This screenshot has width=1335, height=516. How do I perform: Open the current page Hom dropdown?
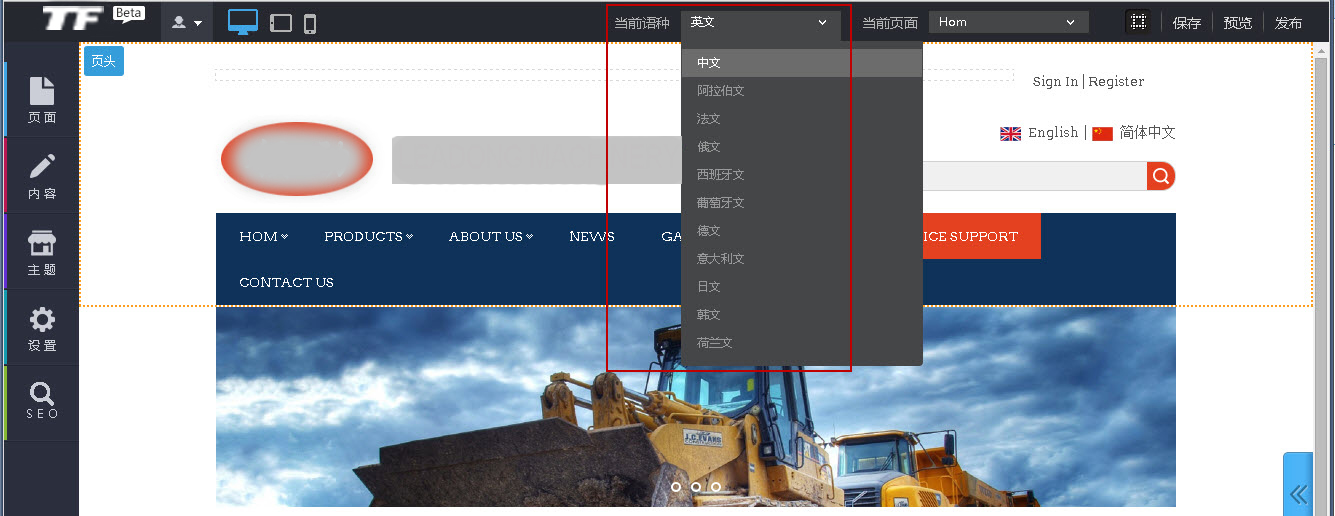[1008, 22]
